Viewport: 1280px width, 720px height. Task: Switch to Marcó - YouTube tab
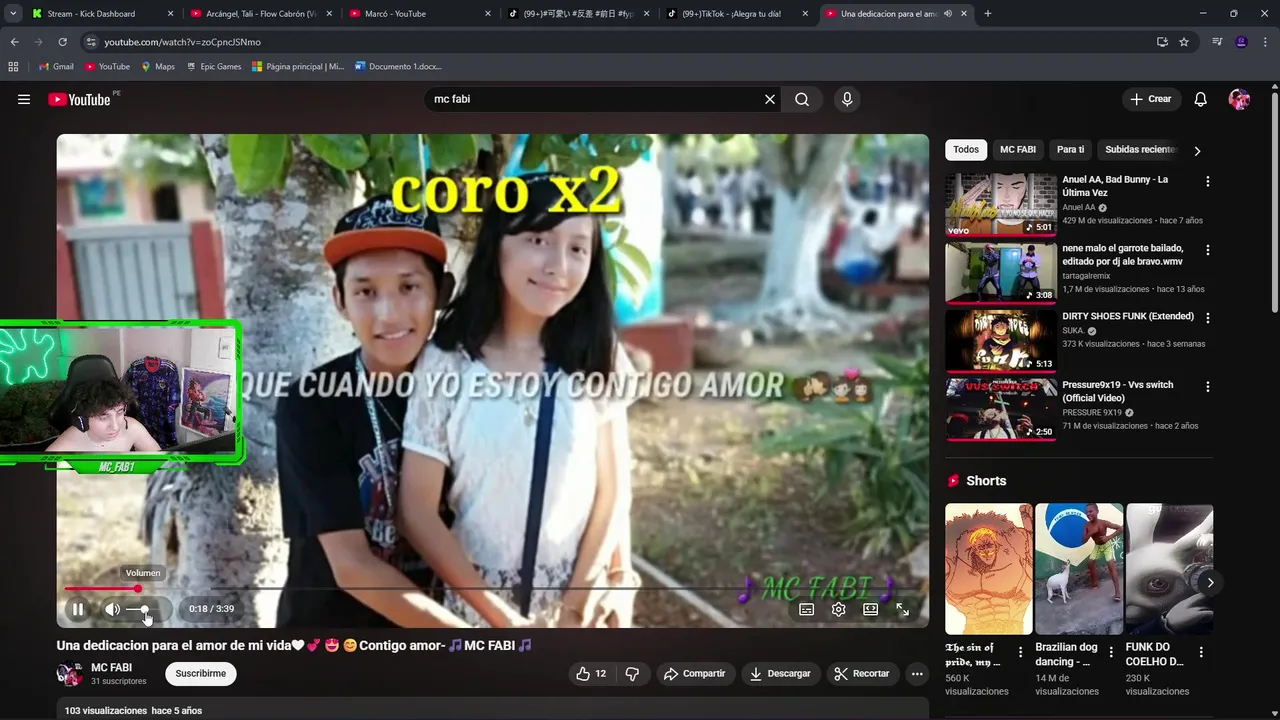[x=420, y=14]
